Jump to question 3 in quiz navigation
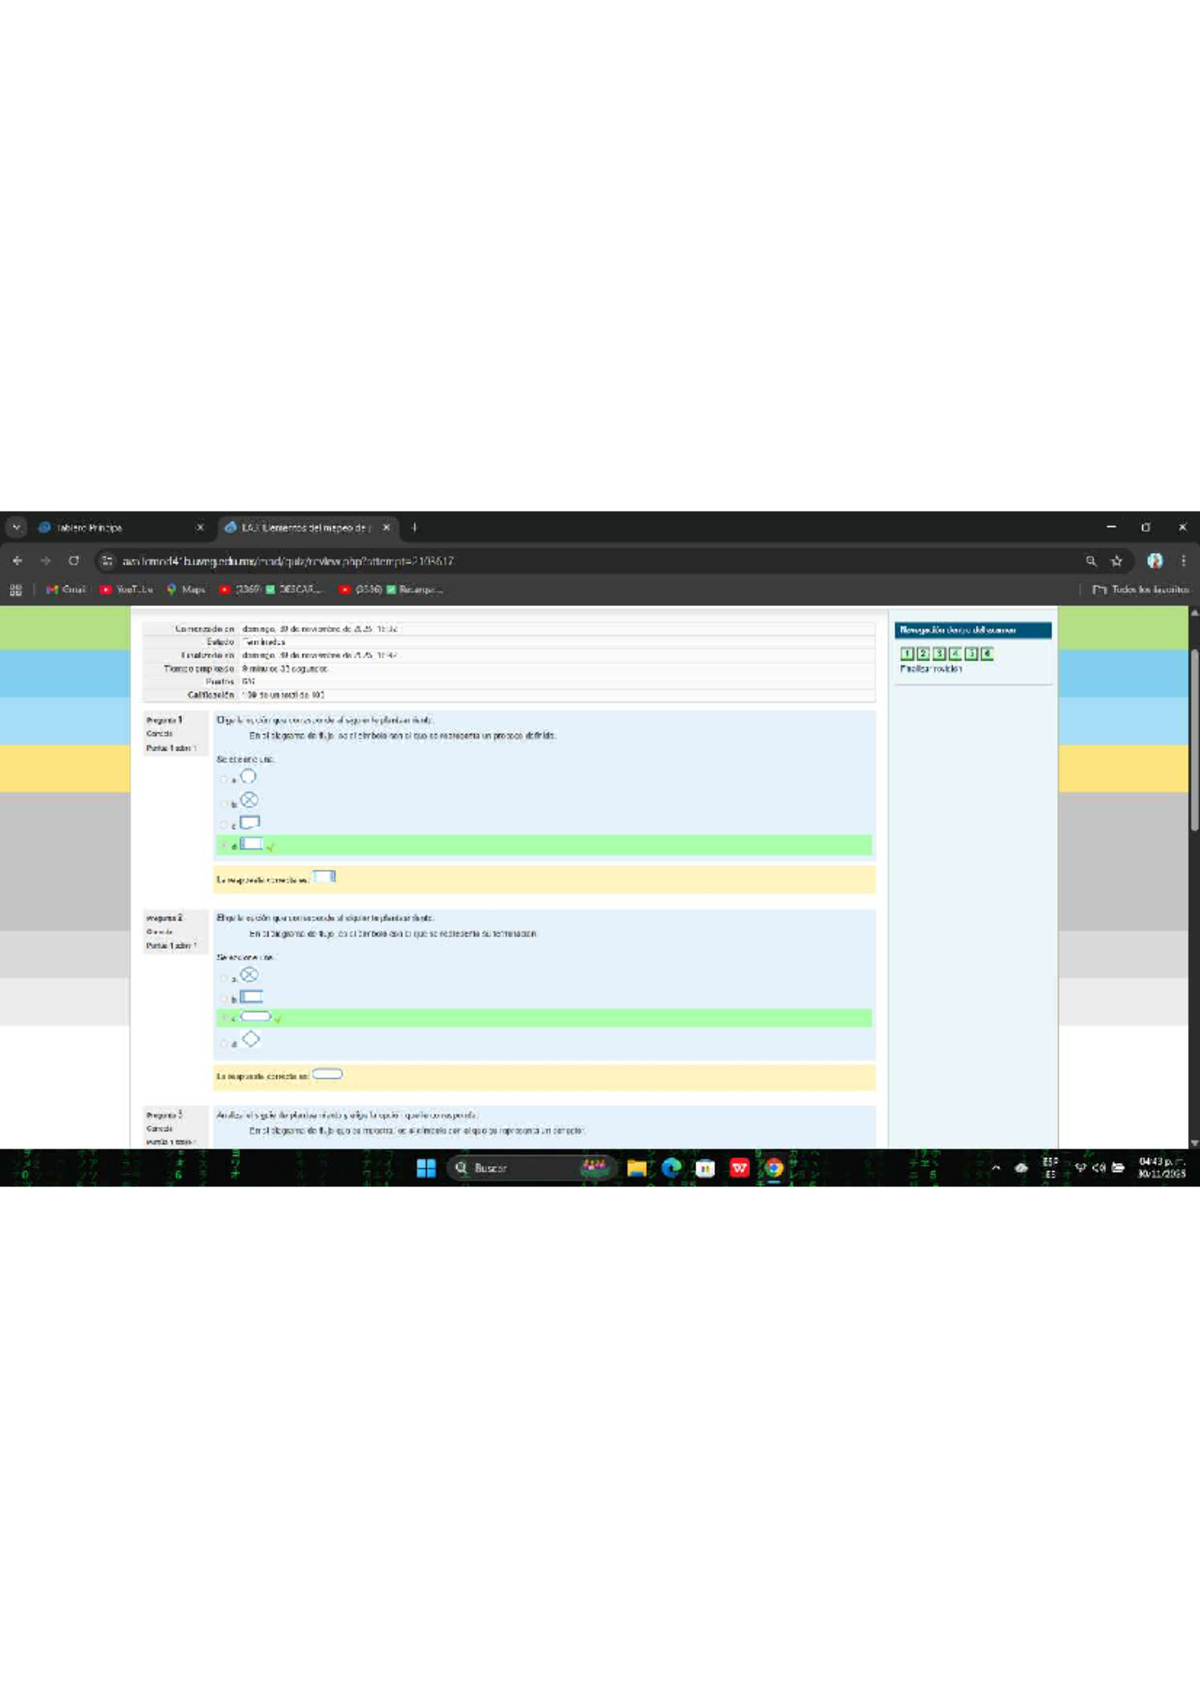 click(x=939, y=654)
